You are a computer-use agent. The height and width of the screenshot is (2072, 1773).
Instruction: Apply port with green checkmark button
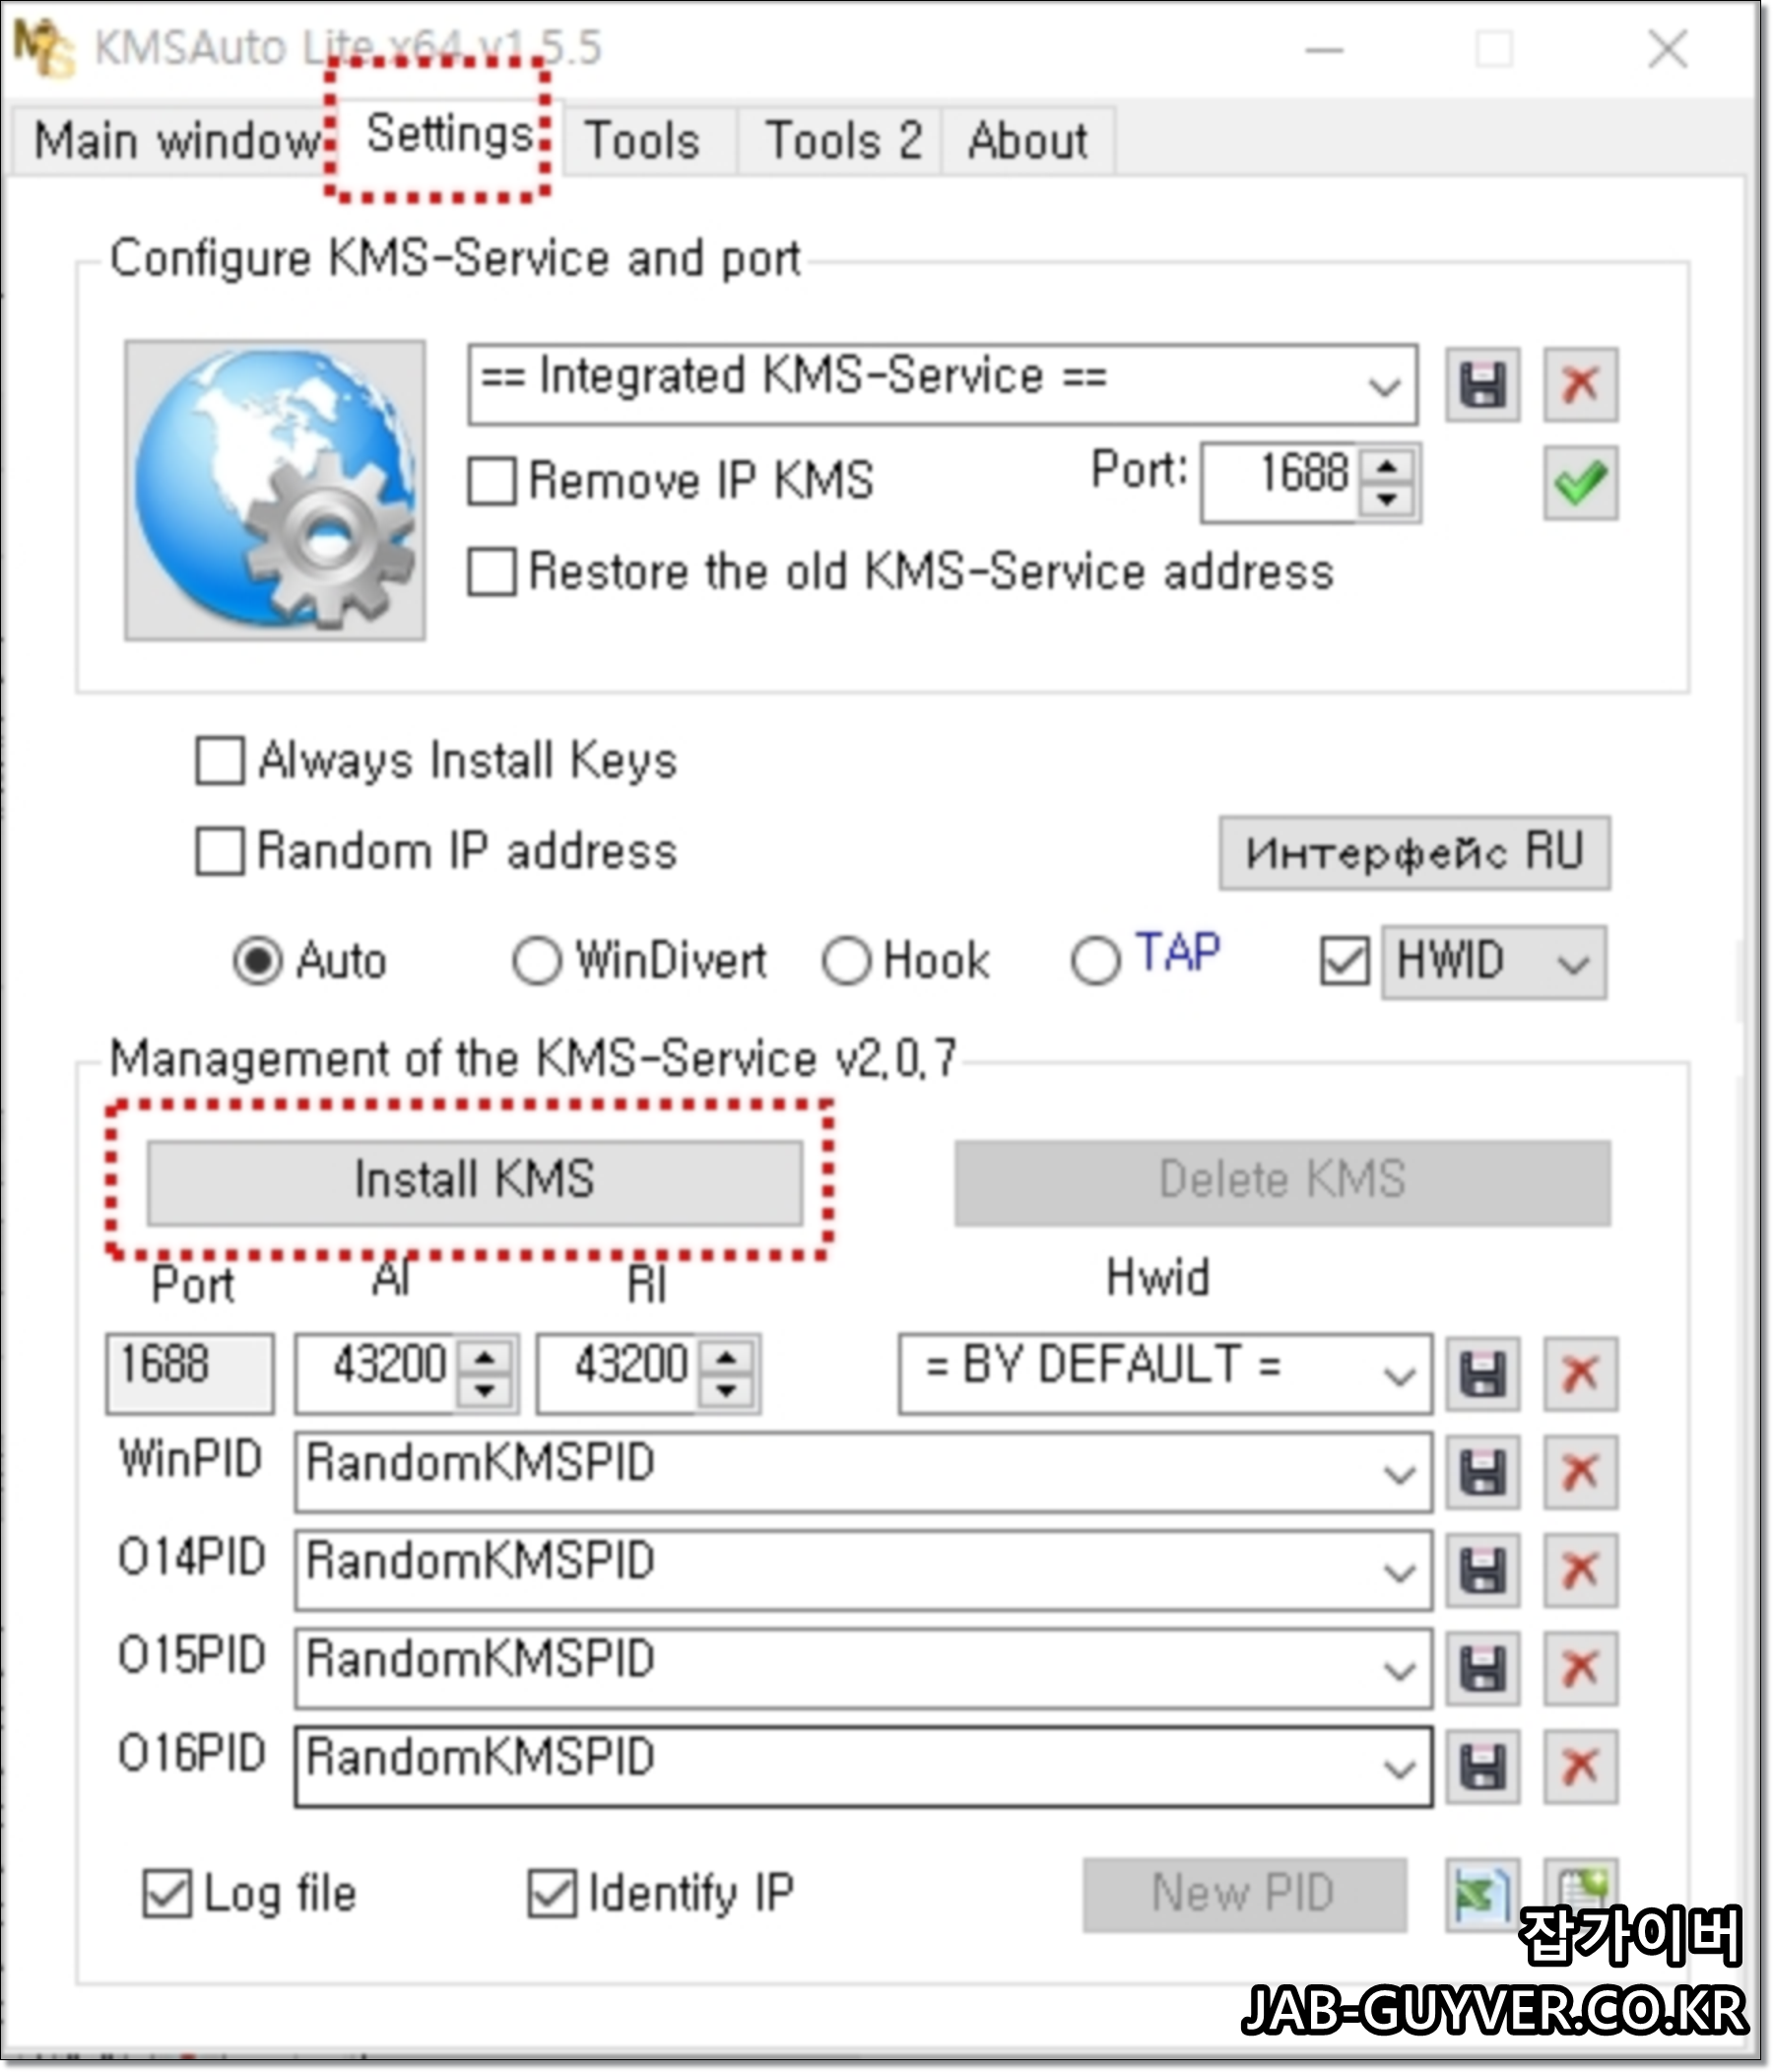1580,483
